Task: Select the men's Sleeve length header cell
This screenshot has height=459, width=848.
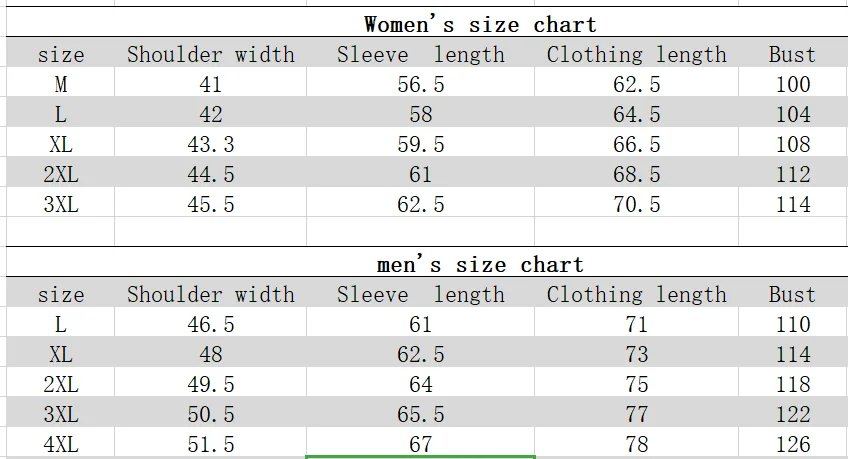Action: coord(420,295)
